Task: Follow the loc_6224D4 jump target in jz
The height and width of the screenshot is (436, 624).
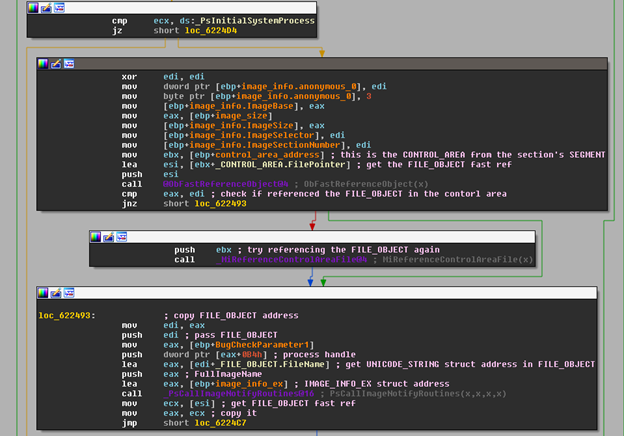Action: tap(209, 30)
